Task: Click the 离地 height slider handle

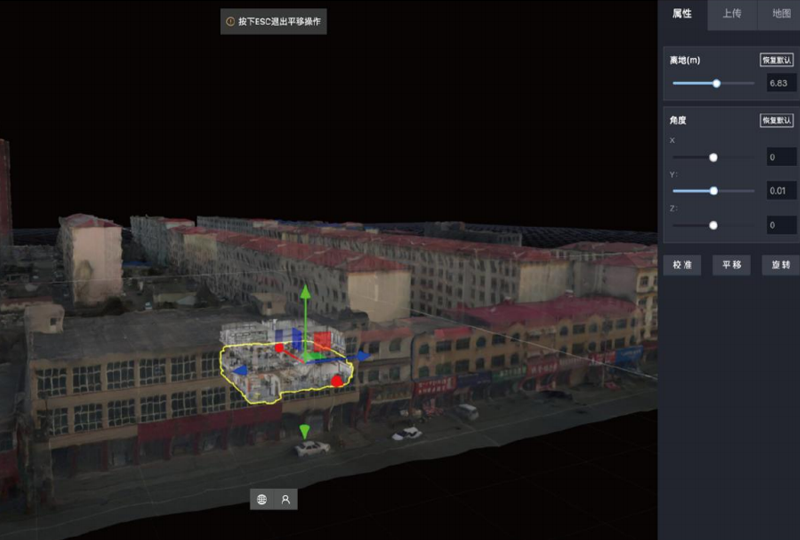Action: pyautogui.click(x=716, y=84)
